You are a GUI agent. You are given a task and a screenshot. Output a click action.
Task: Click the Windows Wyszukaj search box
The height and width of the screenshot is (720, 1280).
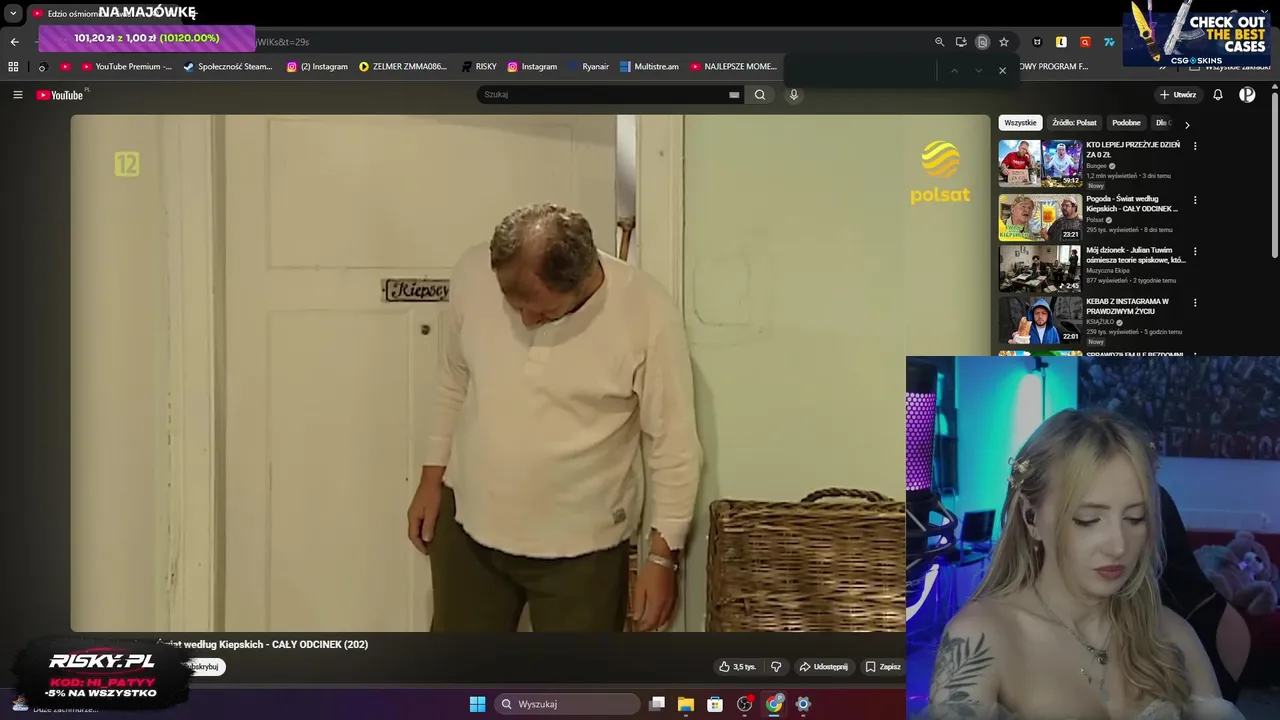click(567, 704)
